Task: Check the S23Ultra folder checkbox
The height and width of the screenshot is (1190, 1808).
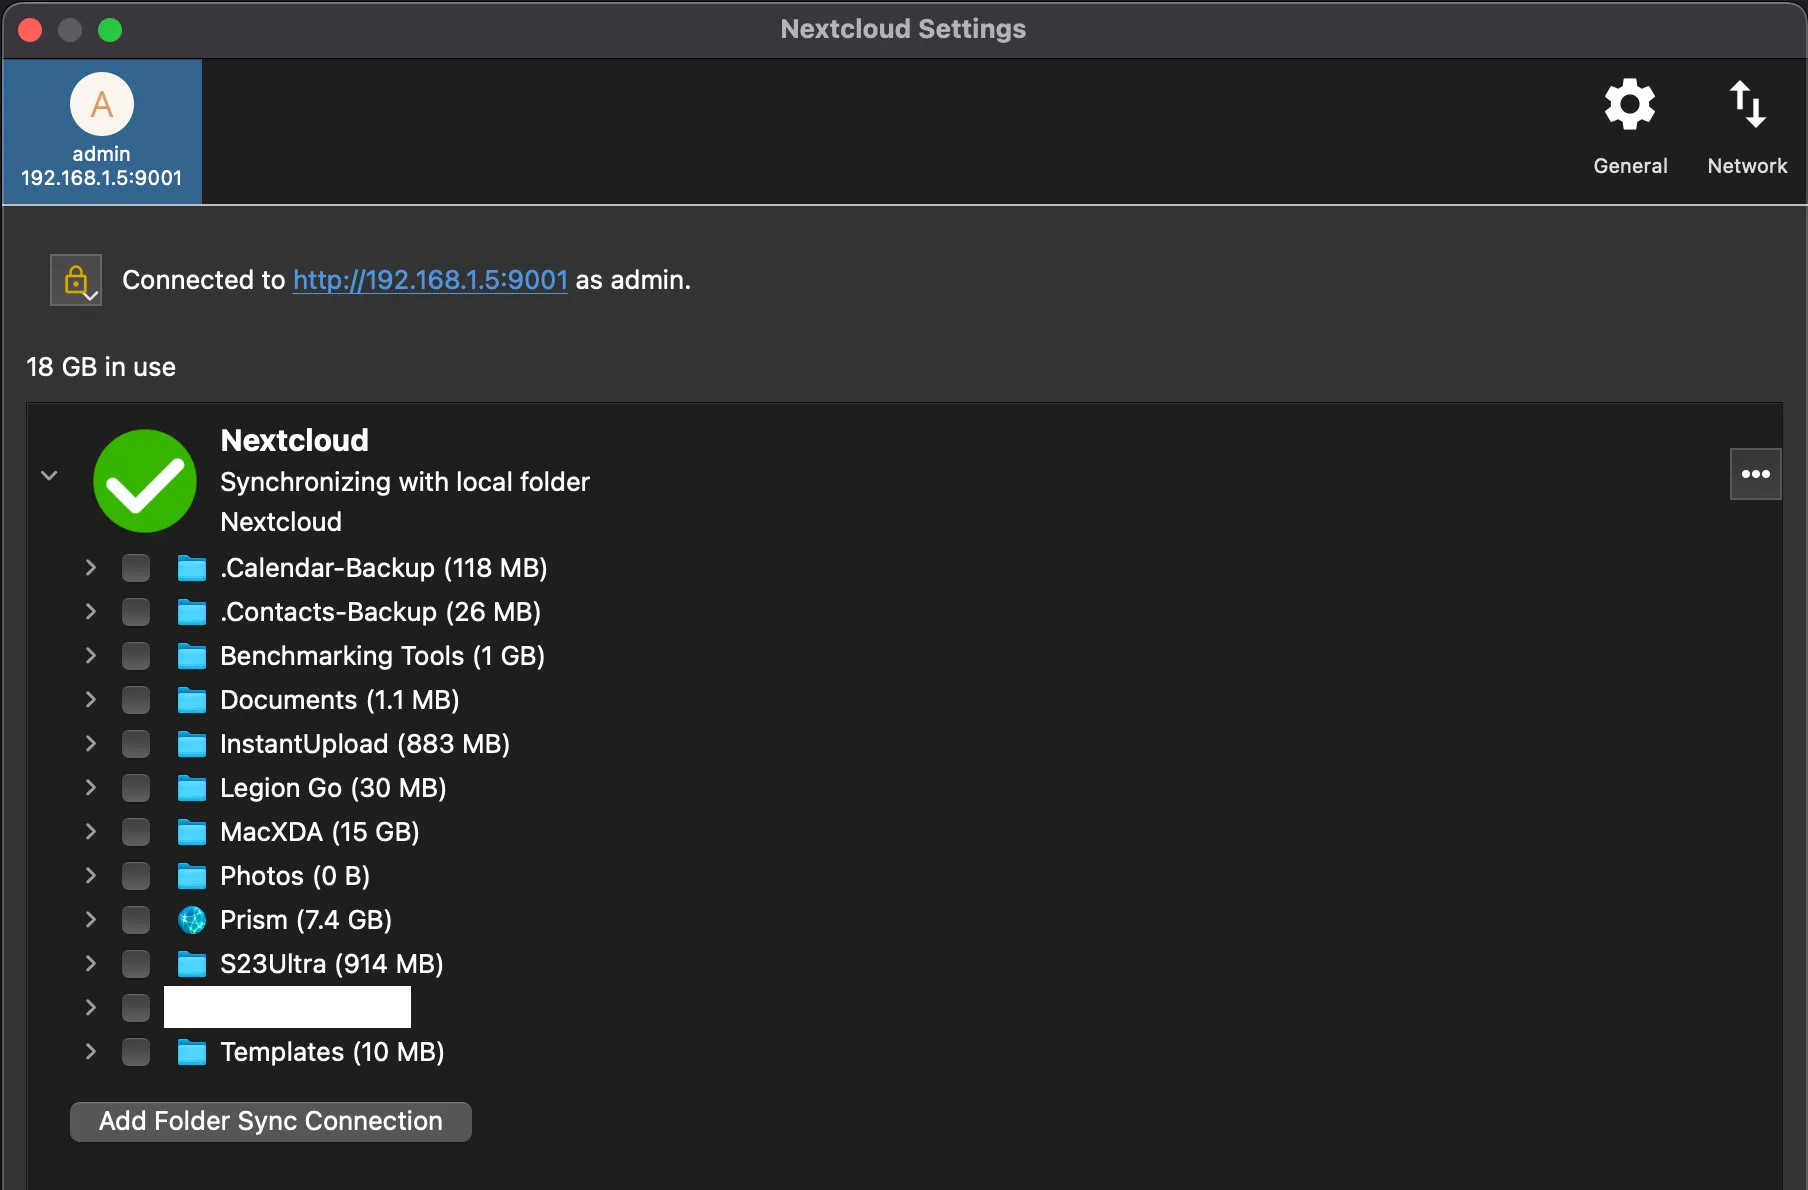Action: point(136,964)
